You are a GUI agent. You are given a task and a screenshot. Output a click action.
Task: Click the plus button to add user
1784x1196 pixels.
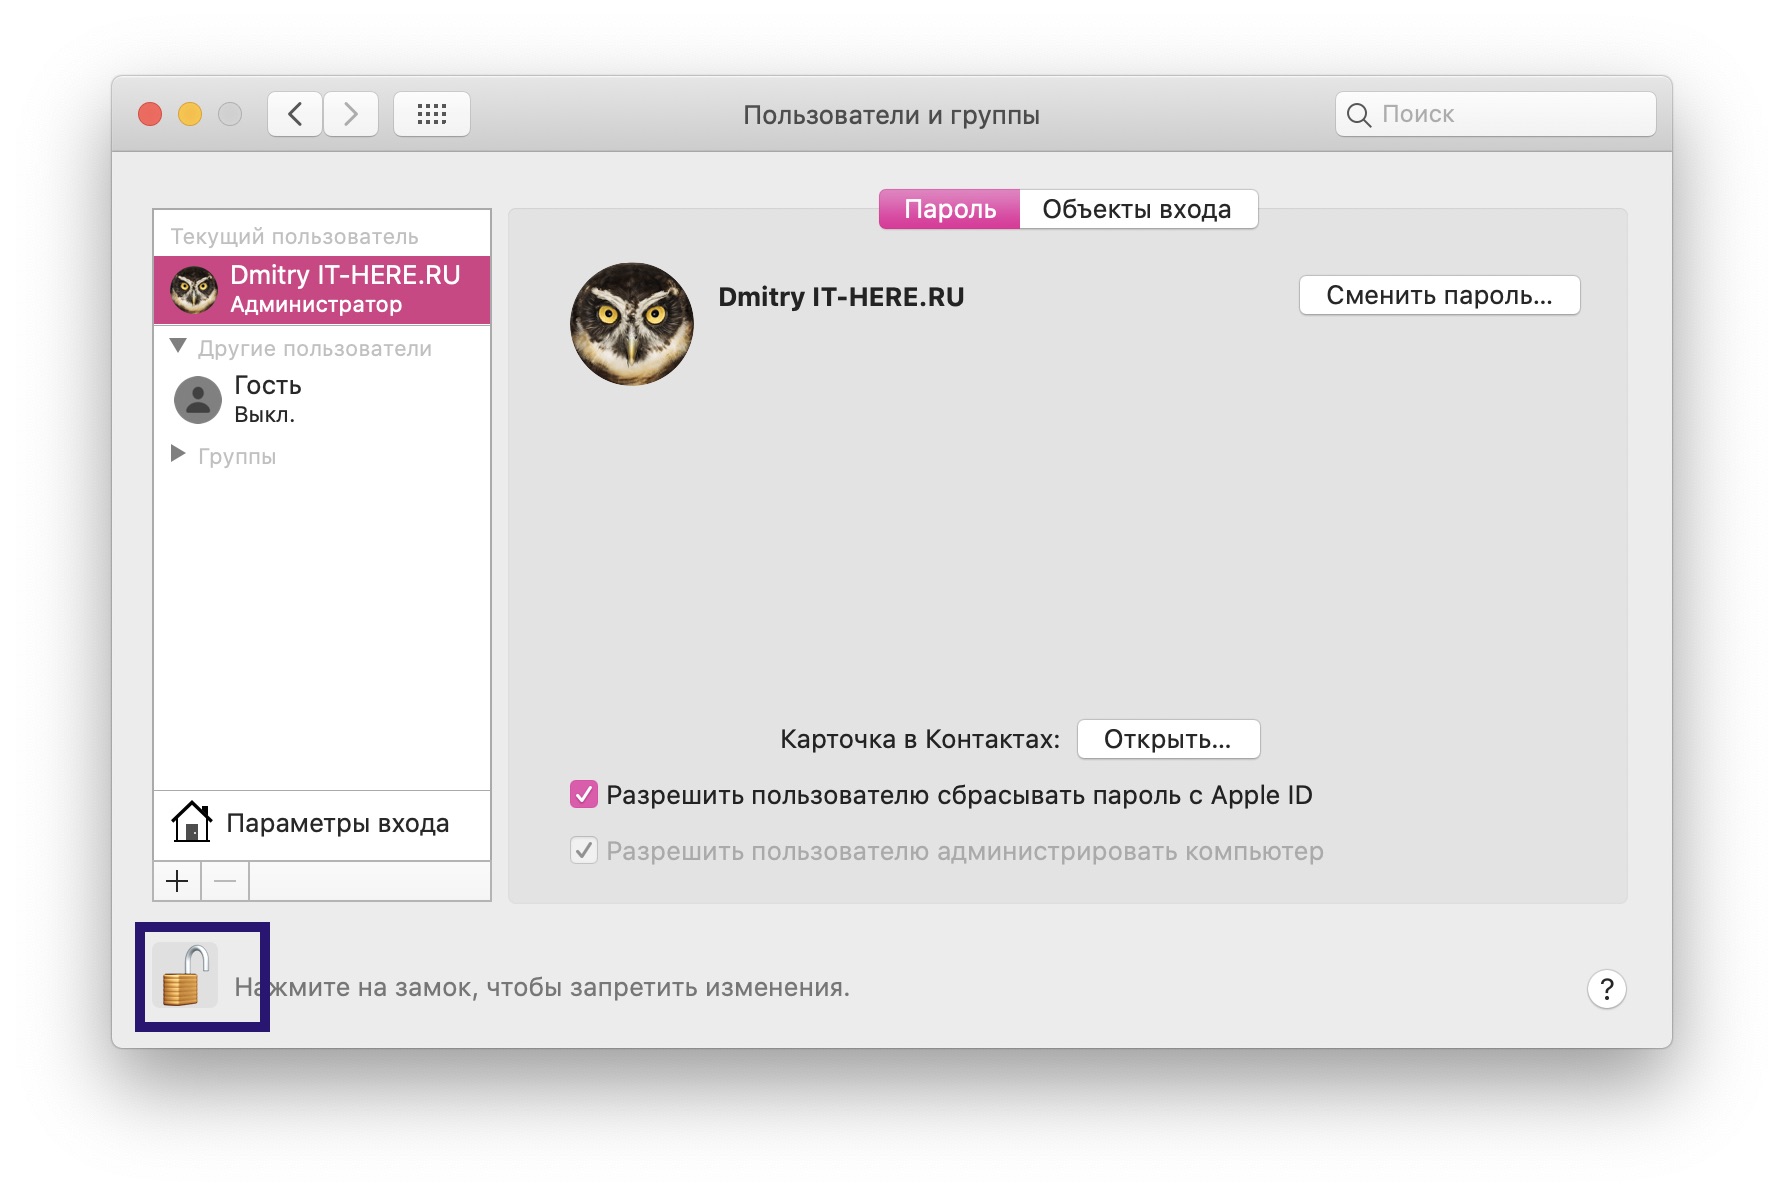pyautogui.click(x=177, y=881)
